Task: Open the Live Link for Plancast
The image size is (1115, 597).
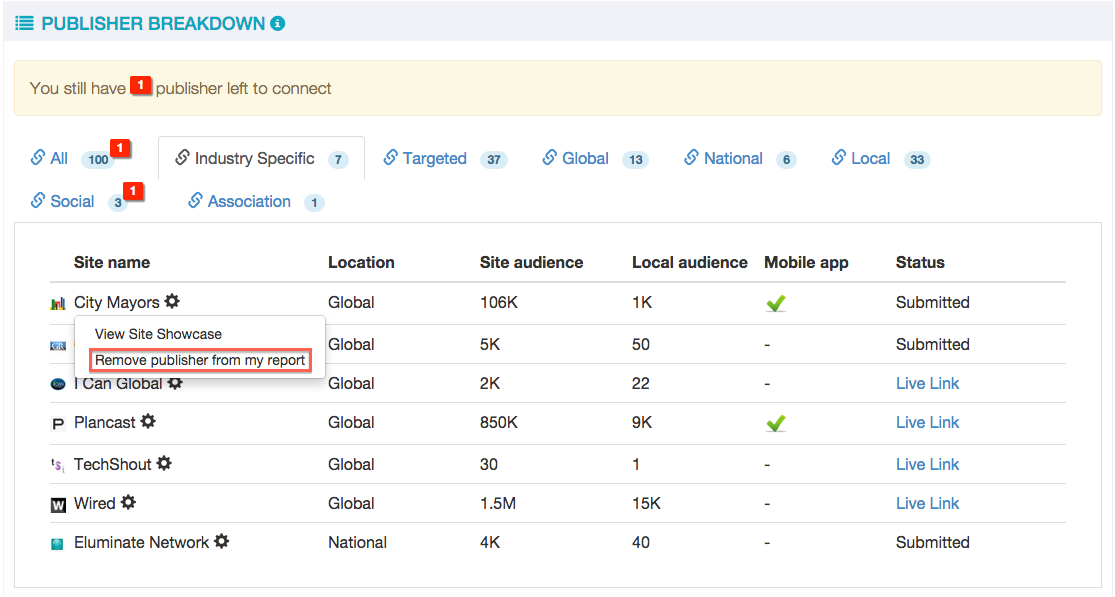Action: (927, 422)
